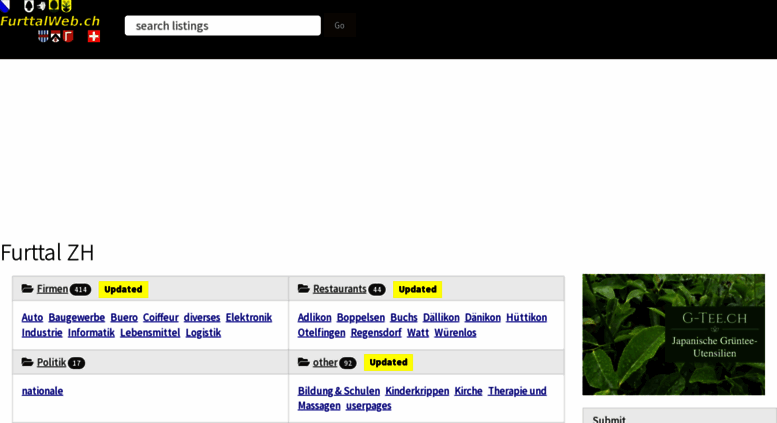Screen dimensions: 777x423
Task: Open the Coiffeur subcategory link
Action: (x=161, y=317)
